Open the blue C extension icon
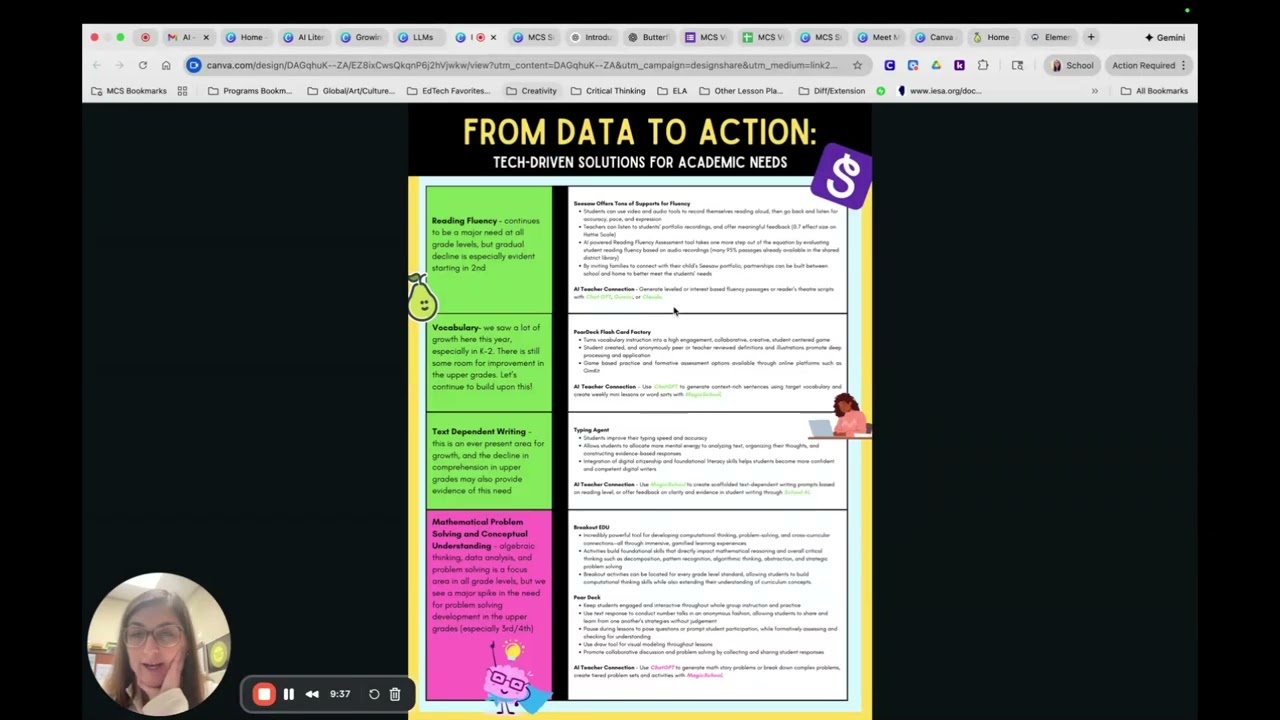Viewport: 1280px width, 720px height. click(890, 65)
